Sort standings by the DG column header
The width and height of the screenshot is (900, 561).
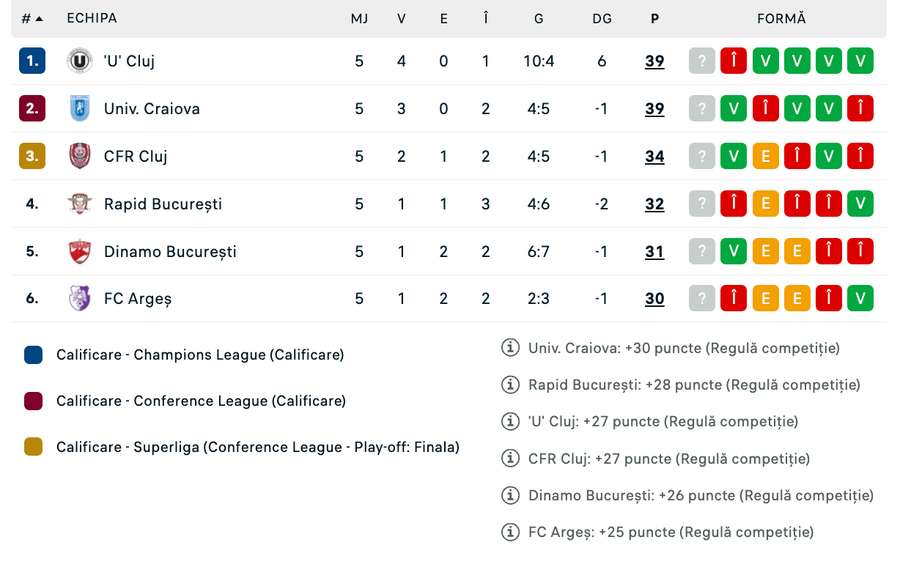coord(601,19)
